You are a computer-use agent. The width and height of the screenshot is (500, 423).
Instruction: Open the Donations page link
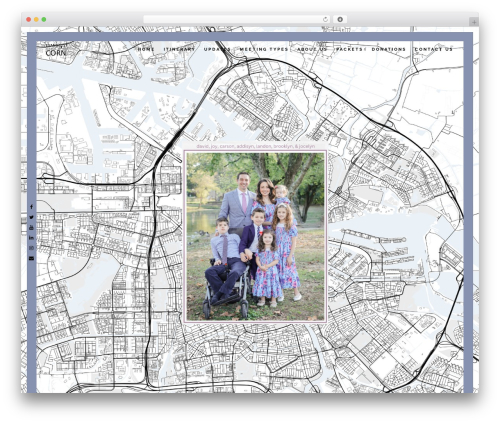[389, 49]
